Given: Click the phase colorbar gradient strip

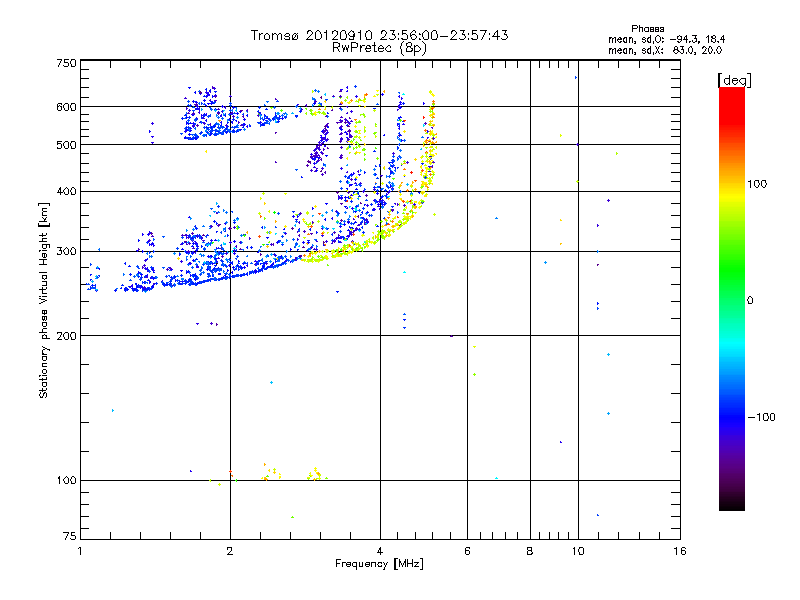Looking at the screenshot, I should coord(732,298).
